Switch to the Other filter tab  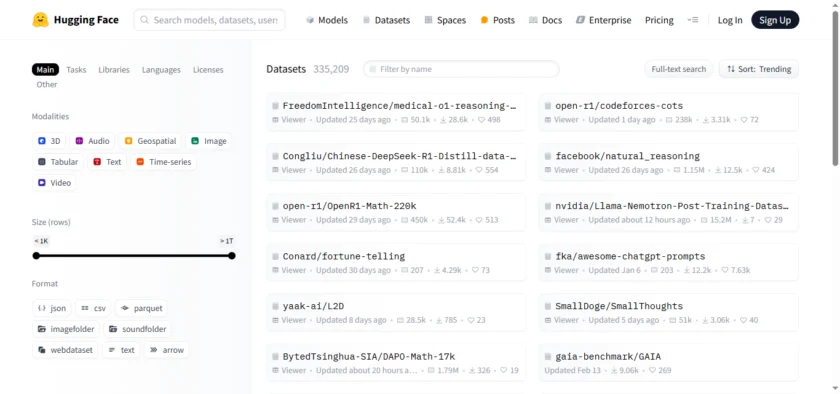[47, 85]
